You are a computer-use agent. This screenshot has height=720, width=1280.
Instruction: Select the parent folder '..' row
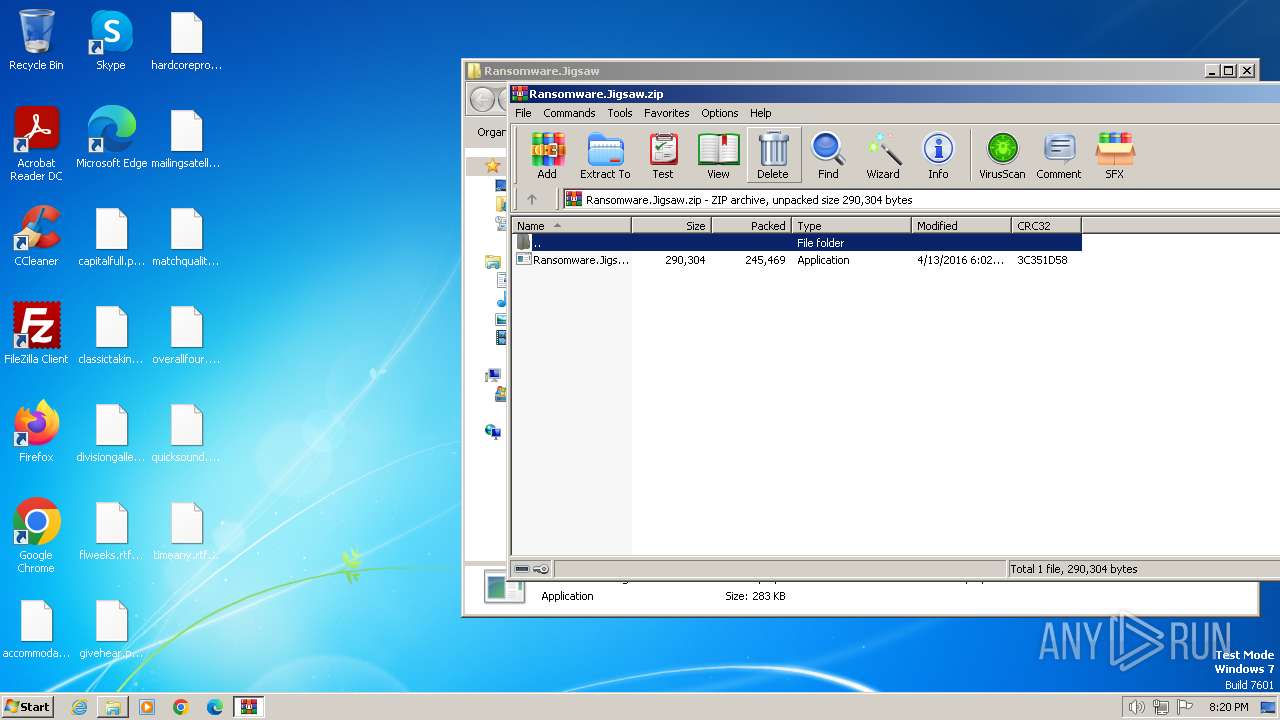click(x=797, y=243)
